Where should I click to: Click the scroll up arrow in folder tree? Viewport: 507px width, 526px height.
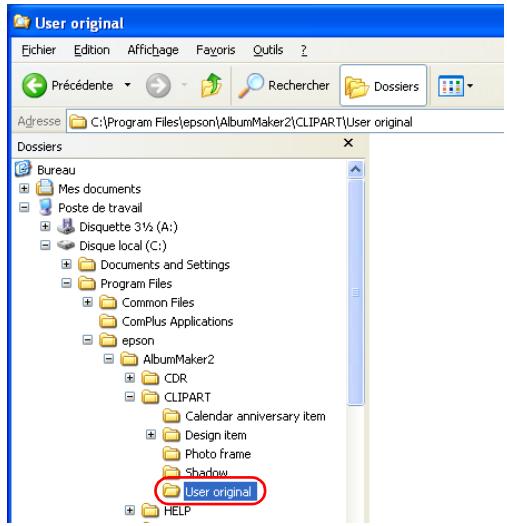(356, 169)
